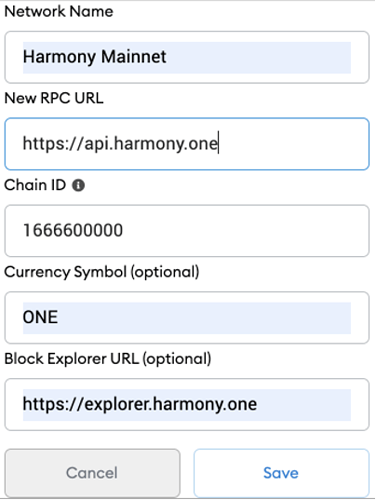Click the 1666600000 chain ID value
The image size is (376, 500).
pos(73,230)
